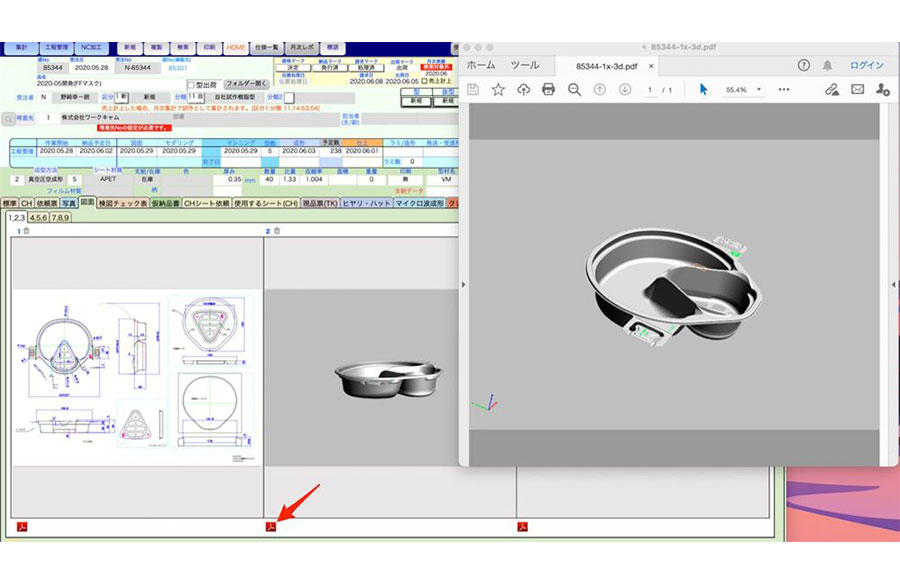Screen dimensions: 900x585
Task: Click the cloud upload icon
Action: (x=523, y=89)
